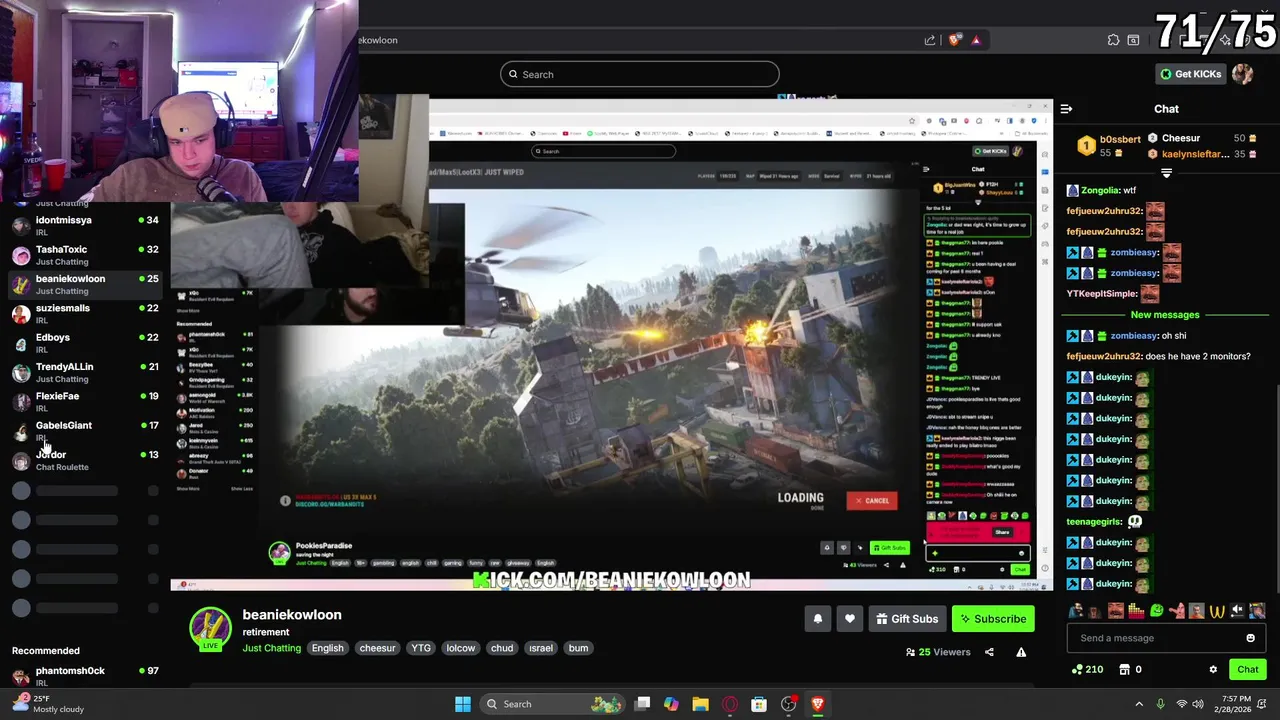
Task: Open Opera browser in taskbar
Action: pos(730,704)
